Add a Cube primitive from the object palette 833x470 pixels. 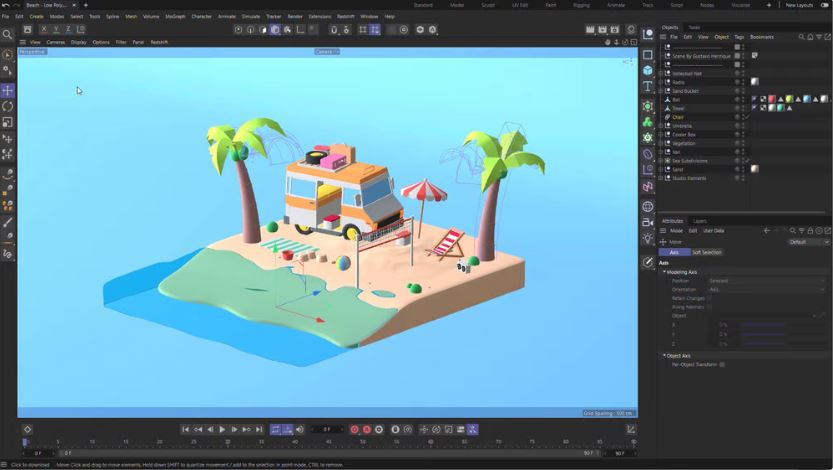[648, 71]
